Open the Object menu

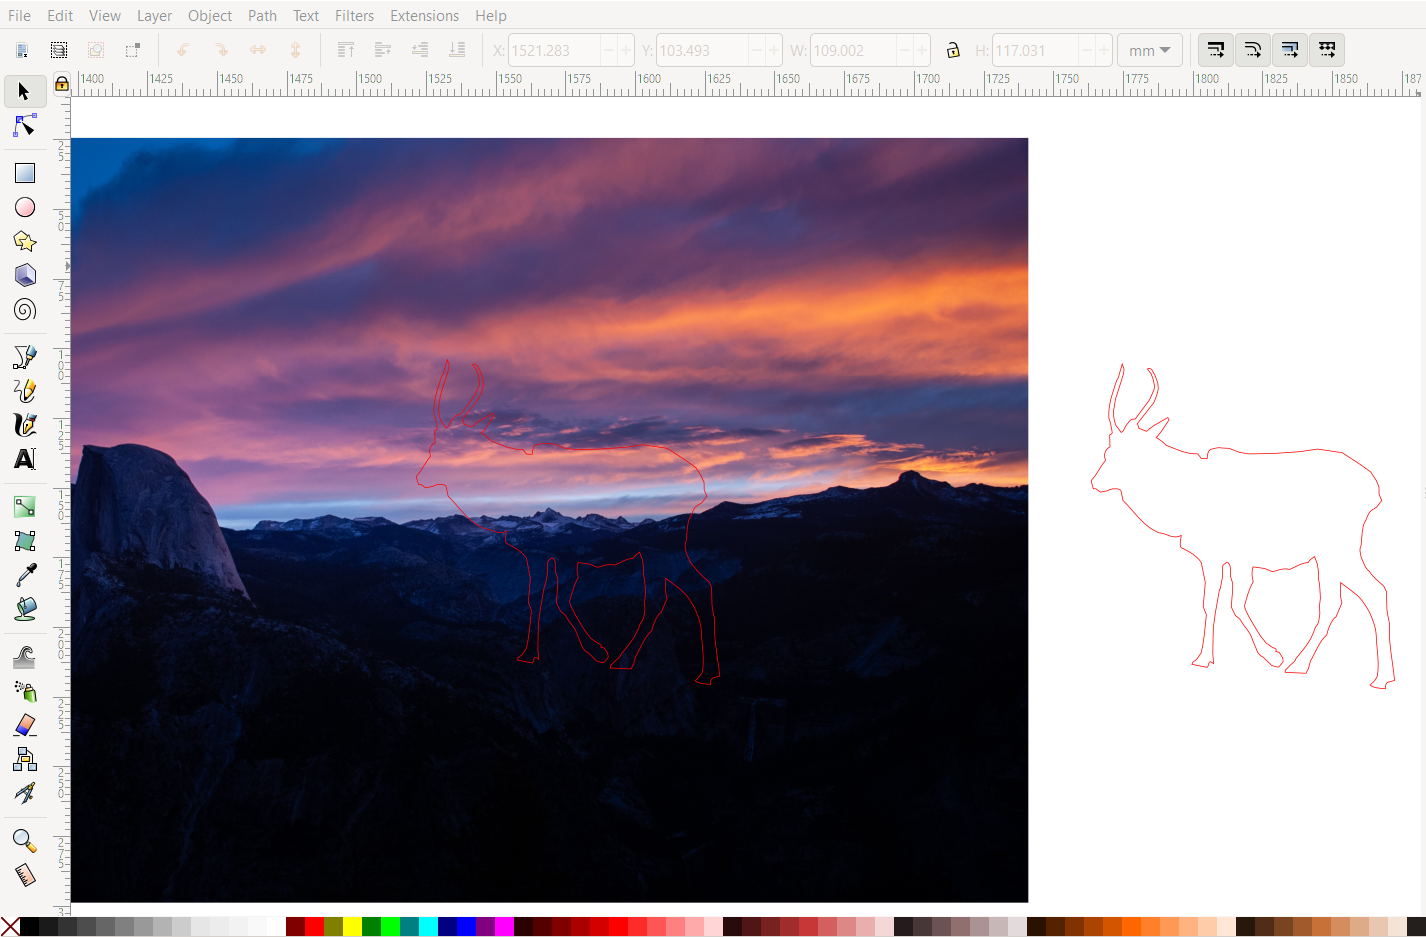[x=210, y=15]
